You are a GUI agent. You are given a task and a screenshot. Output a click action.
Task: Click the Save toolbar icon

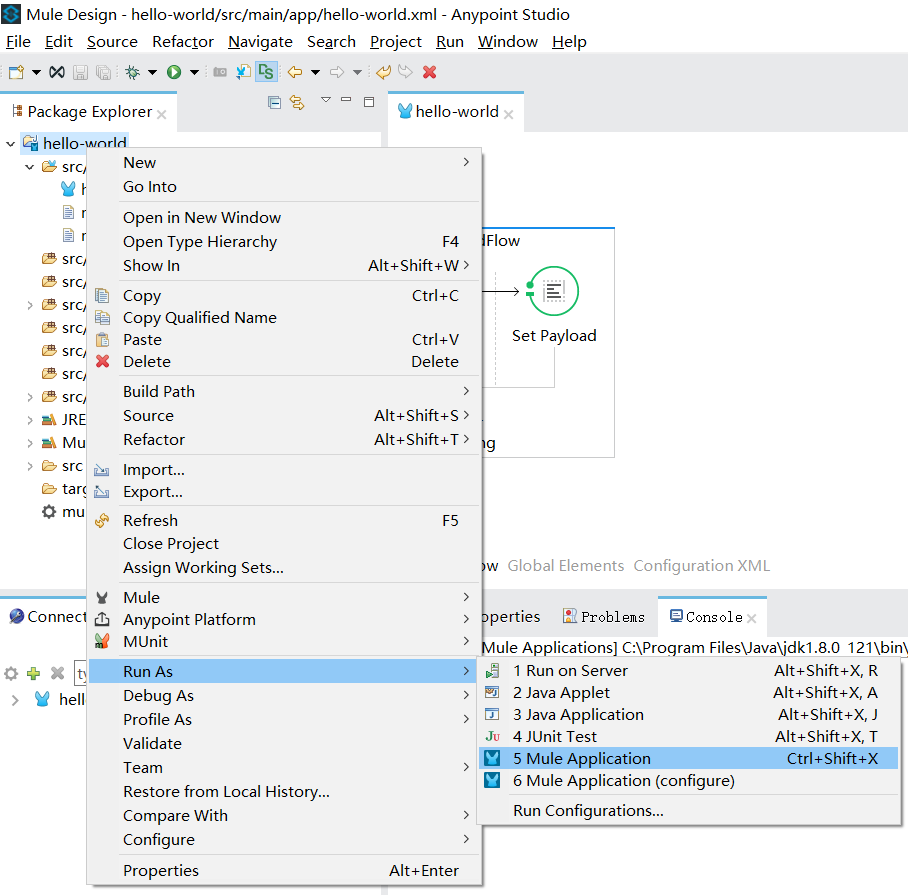tap(80, 72)
